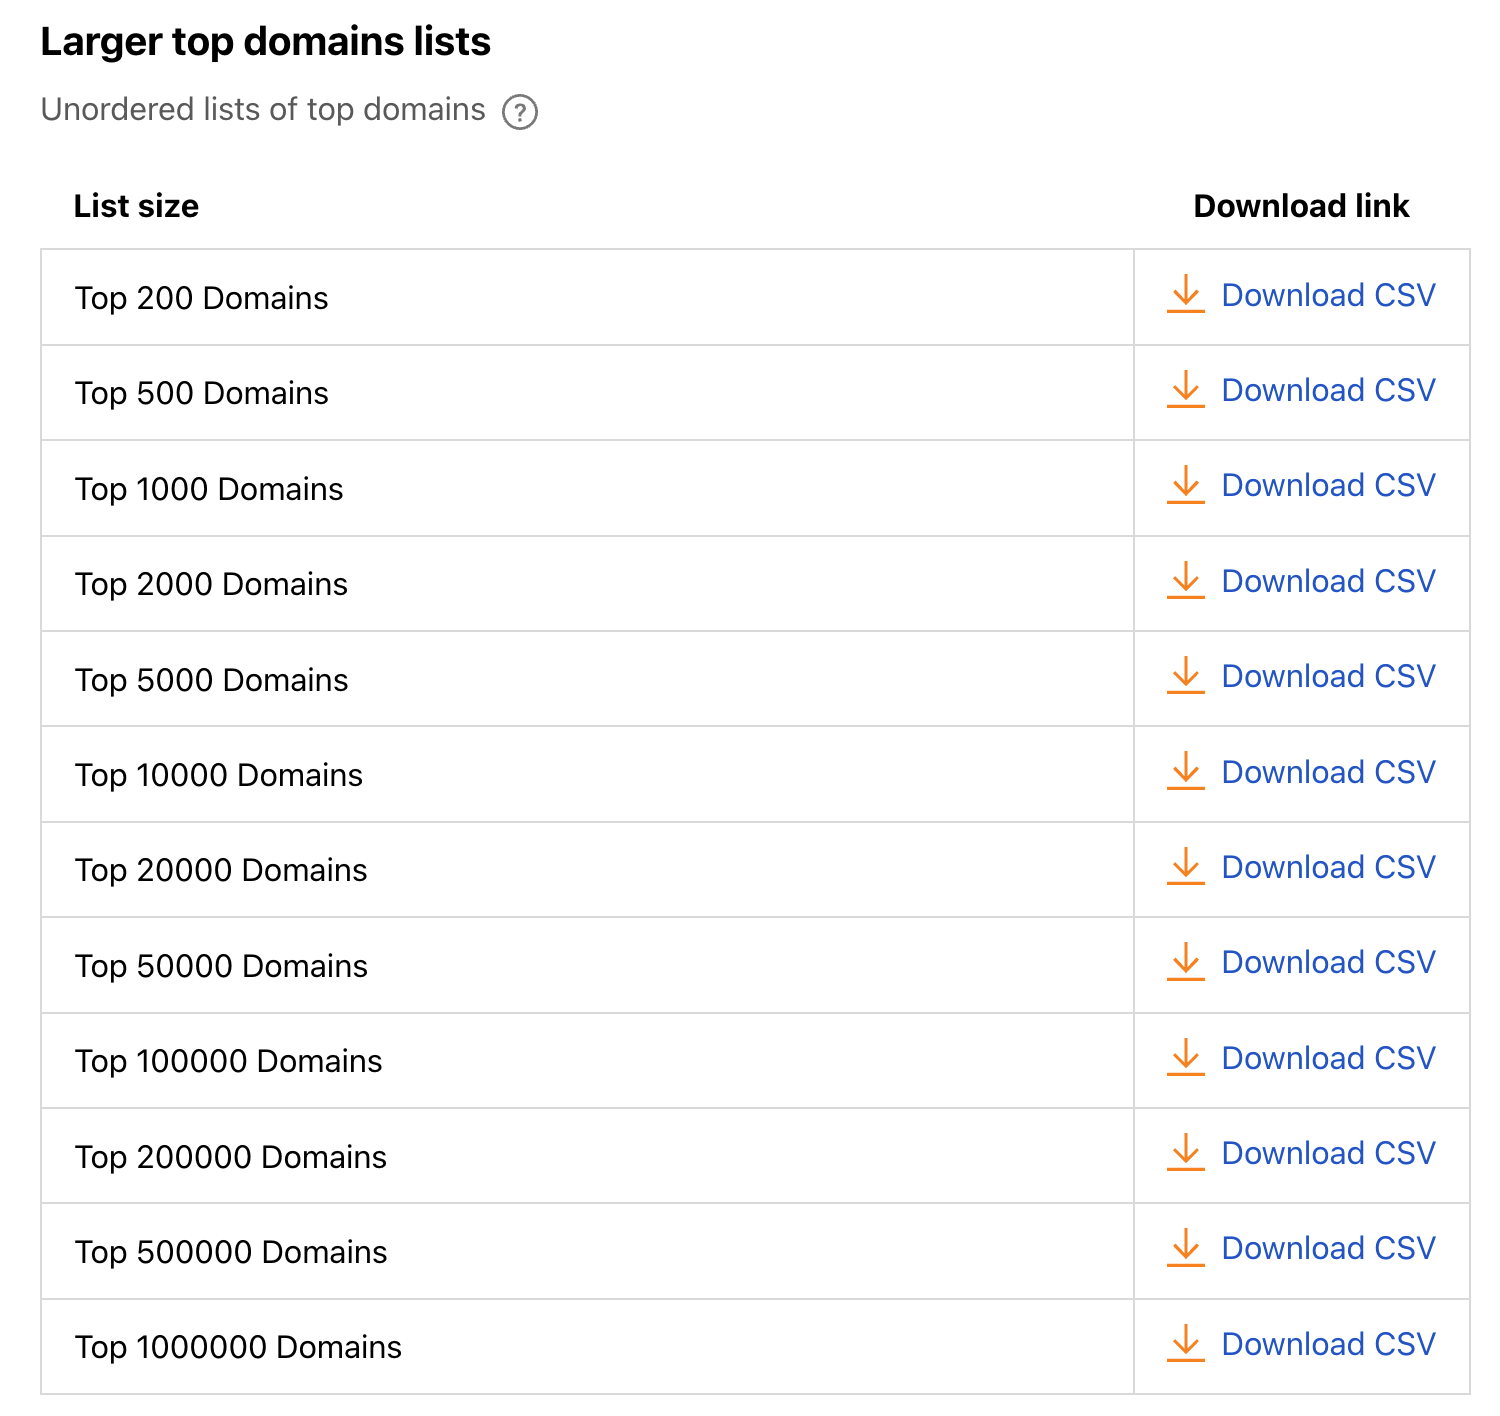Click download arrow icon for Top 20000 Domains
Image resolution: width=1500 pixels, height=1416 pixels.
coord(1185,866)
